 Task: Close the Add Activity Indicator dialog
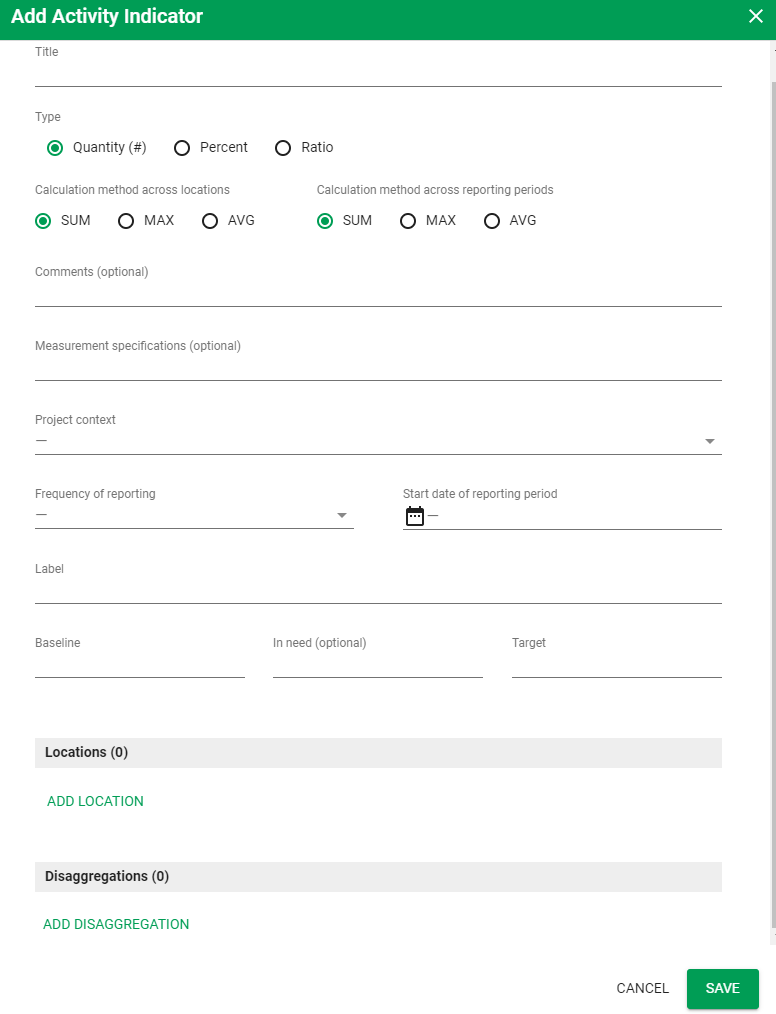pos(755,16)
